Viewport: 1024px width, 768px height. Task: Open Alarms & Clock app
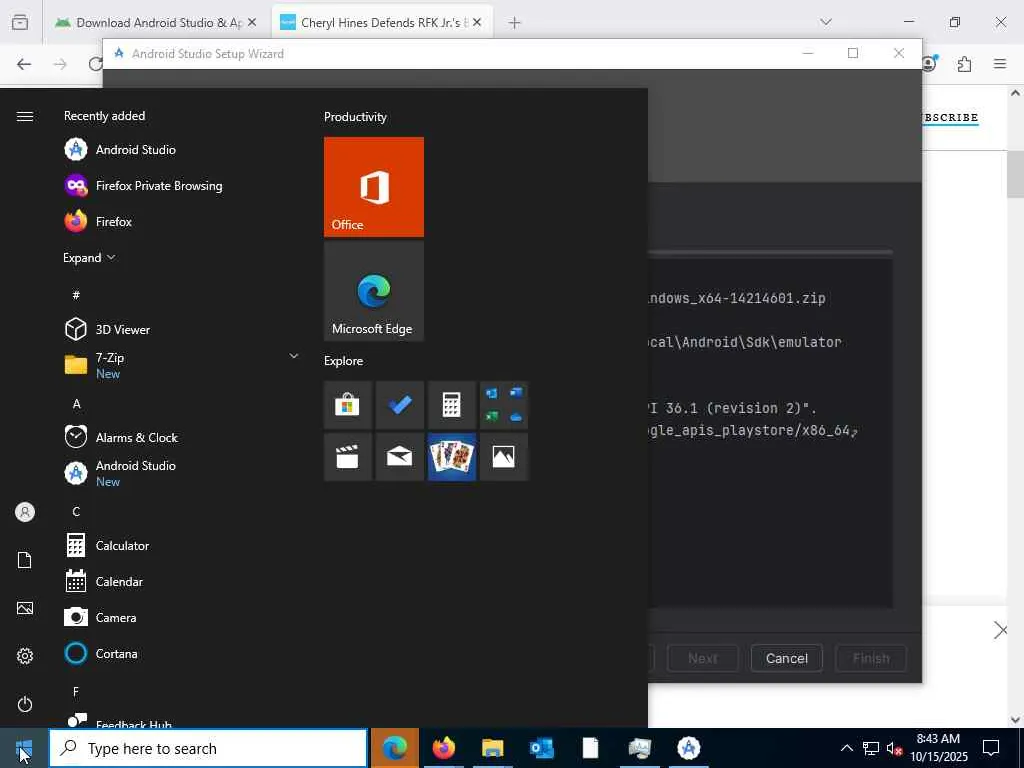(180, 437)
